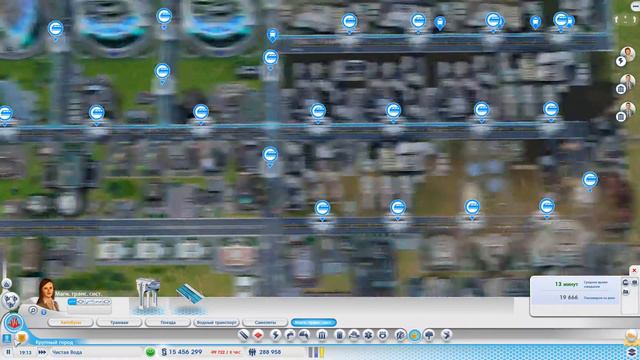Viewport: 640px width, 360px height.
Task: Open the Government buildings menu icon
Action: tap(322, 335)
